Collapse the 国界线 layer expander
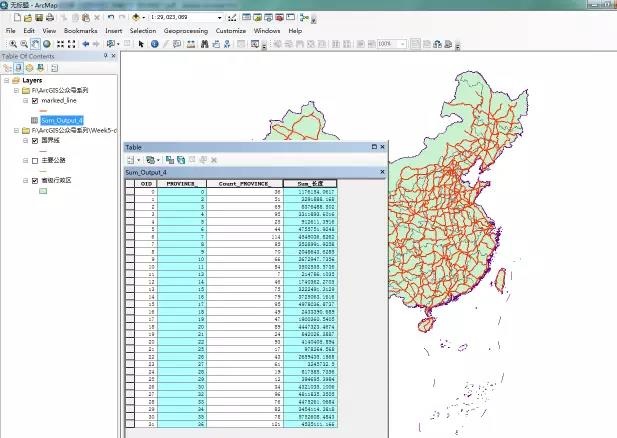 pyautogui.click(x=26, y=140)
